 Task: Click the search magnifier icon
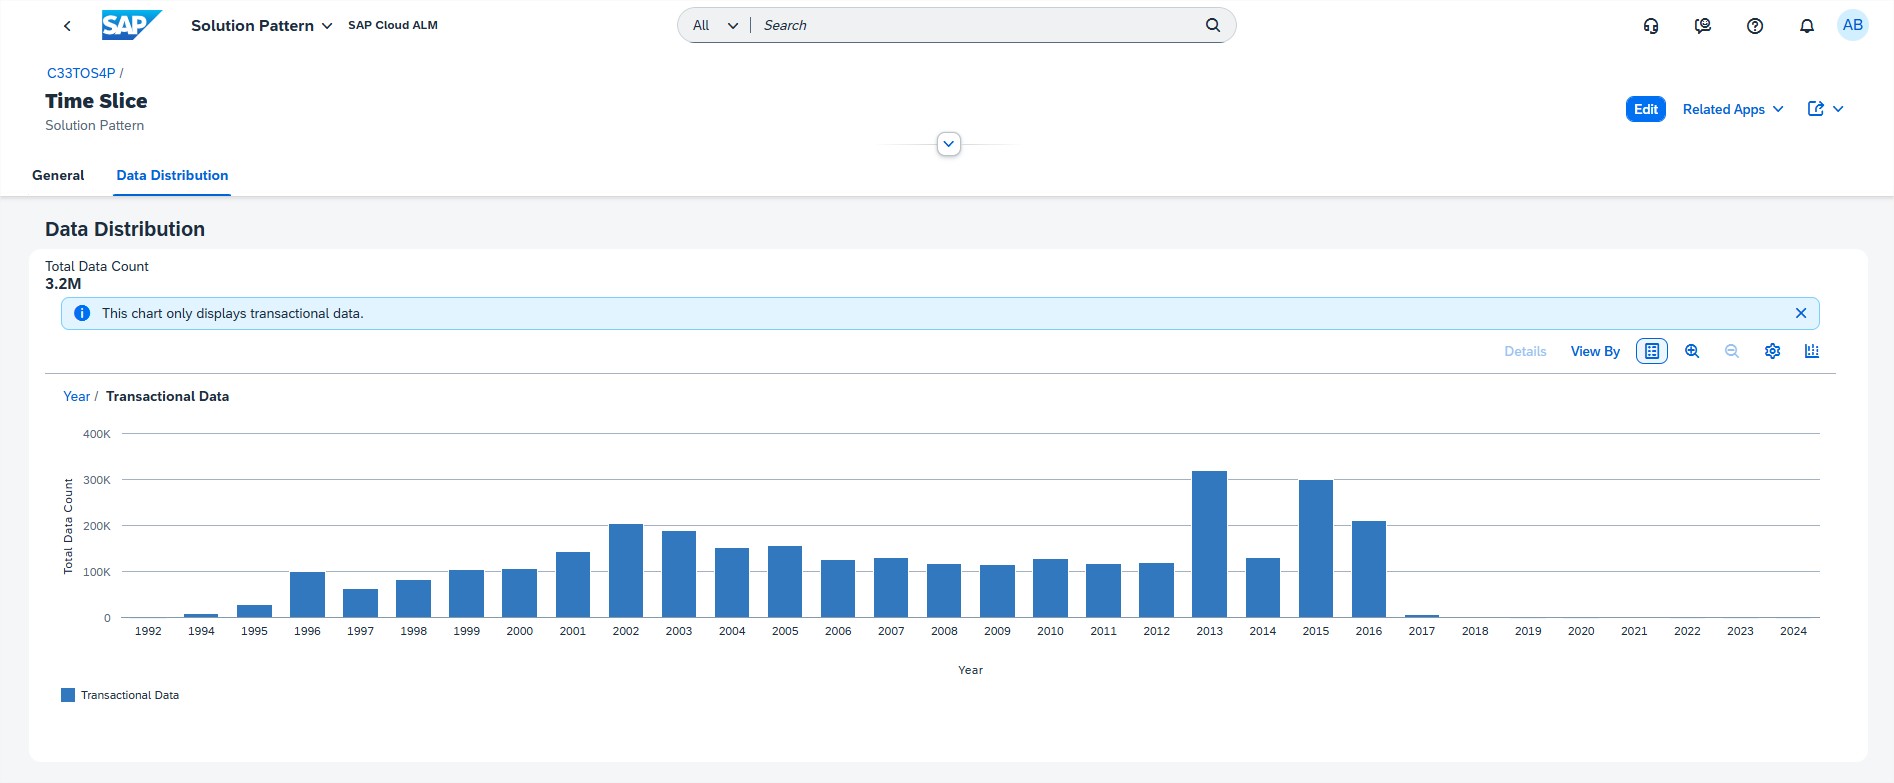[x=1213, y=25]
